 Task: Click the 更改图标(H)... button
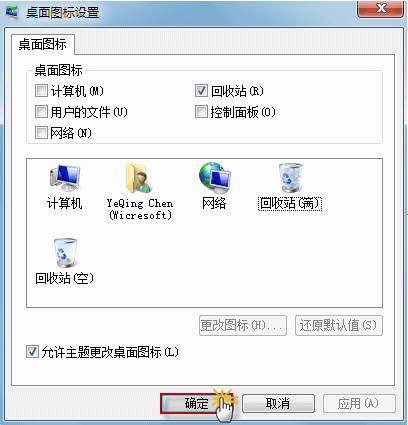pos(243,325)
